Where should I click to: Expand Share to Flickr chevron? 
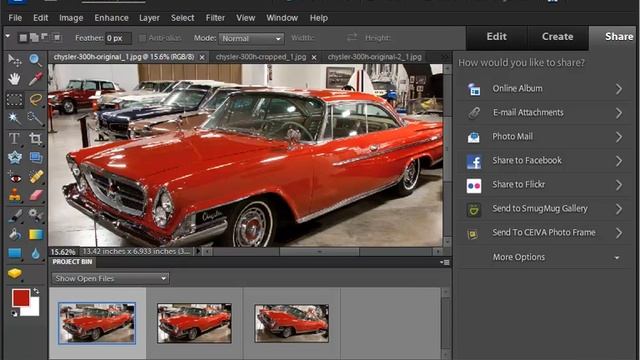pos(619,185)
